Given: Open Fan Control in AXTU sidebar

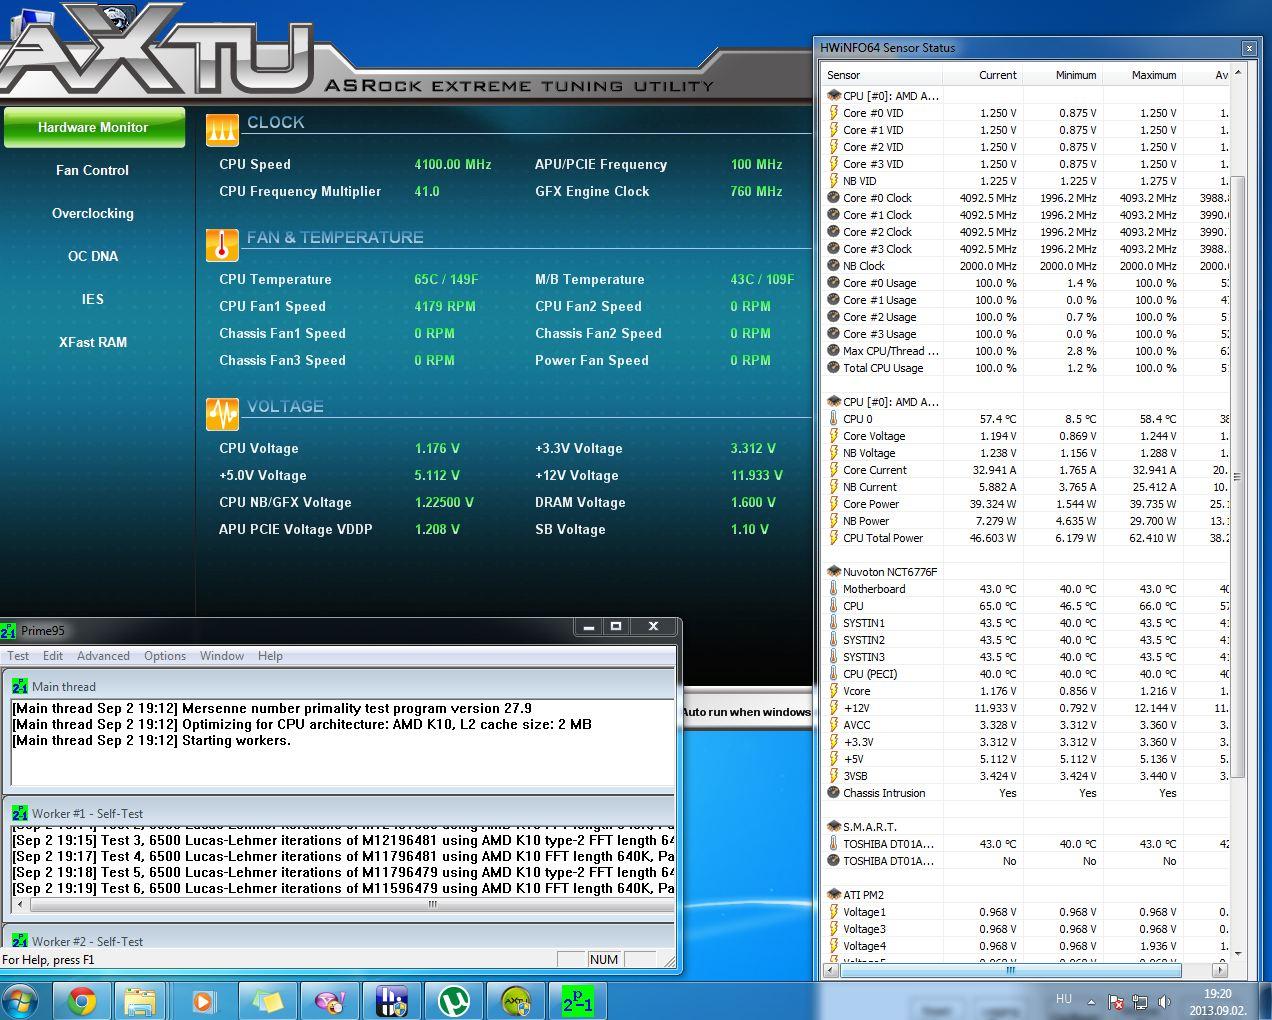Looking at the screenshot, I should (93, 170).
